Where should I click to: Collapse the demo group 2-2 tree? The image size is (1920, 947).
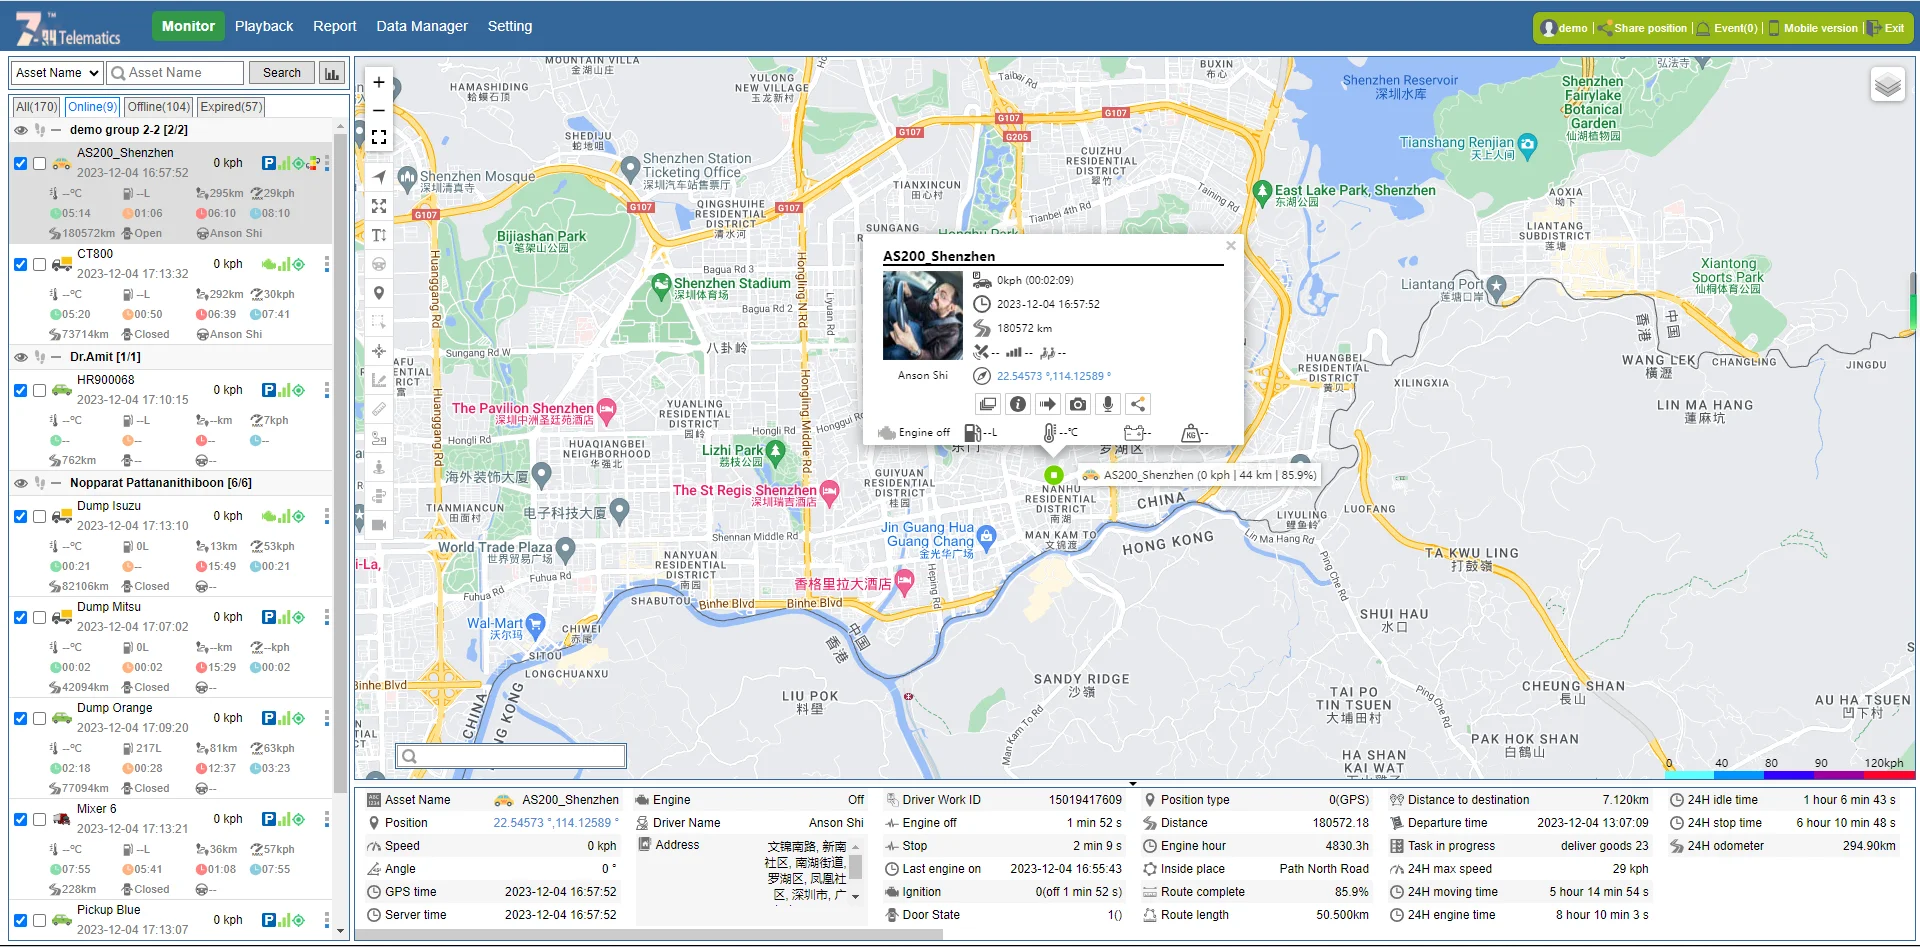click(x=55, y=129)
